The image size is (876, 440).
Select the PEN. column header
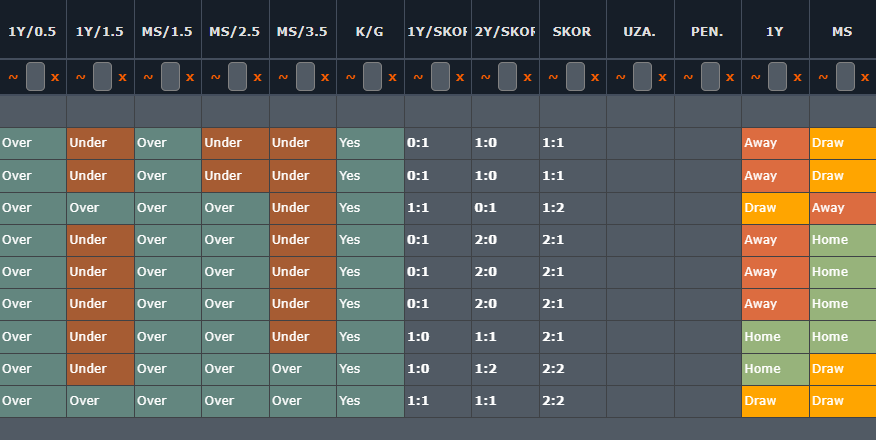point(708,31)
